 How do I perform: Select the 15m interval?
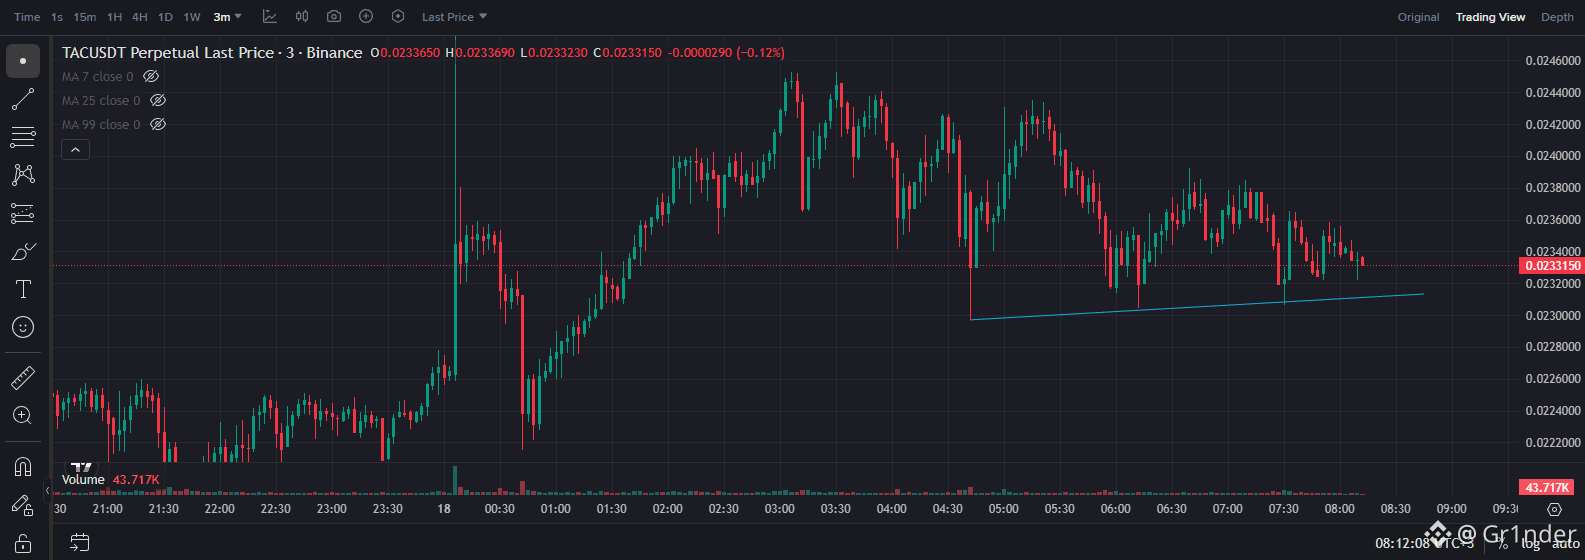coord(85,17)
